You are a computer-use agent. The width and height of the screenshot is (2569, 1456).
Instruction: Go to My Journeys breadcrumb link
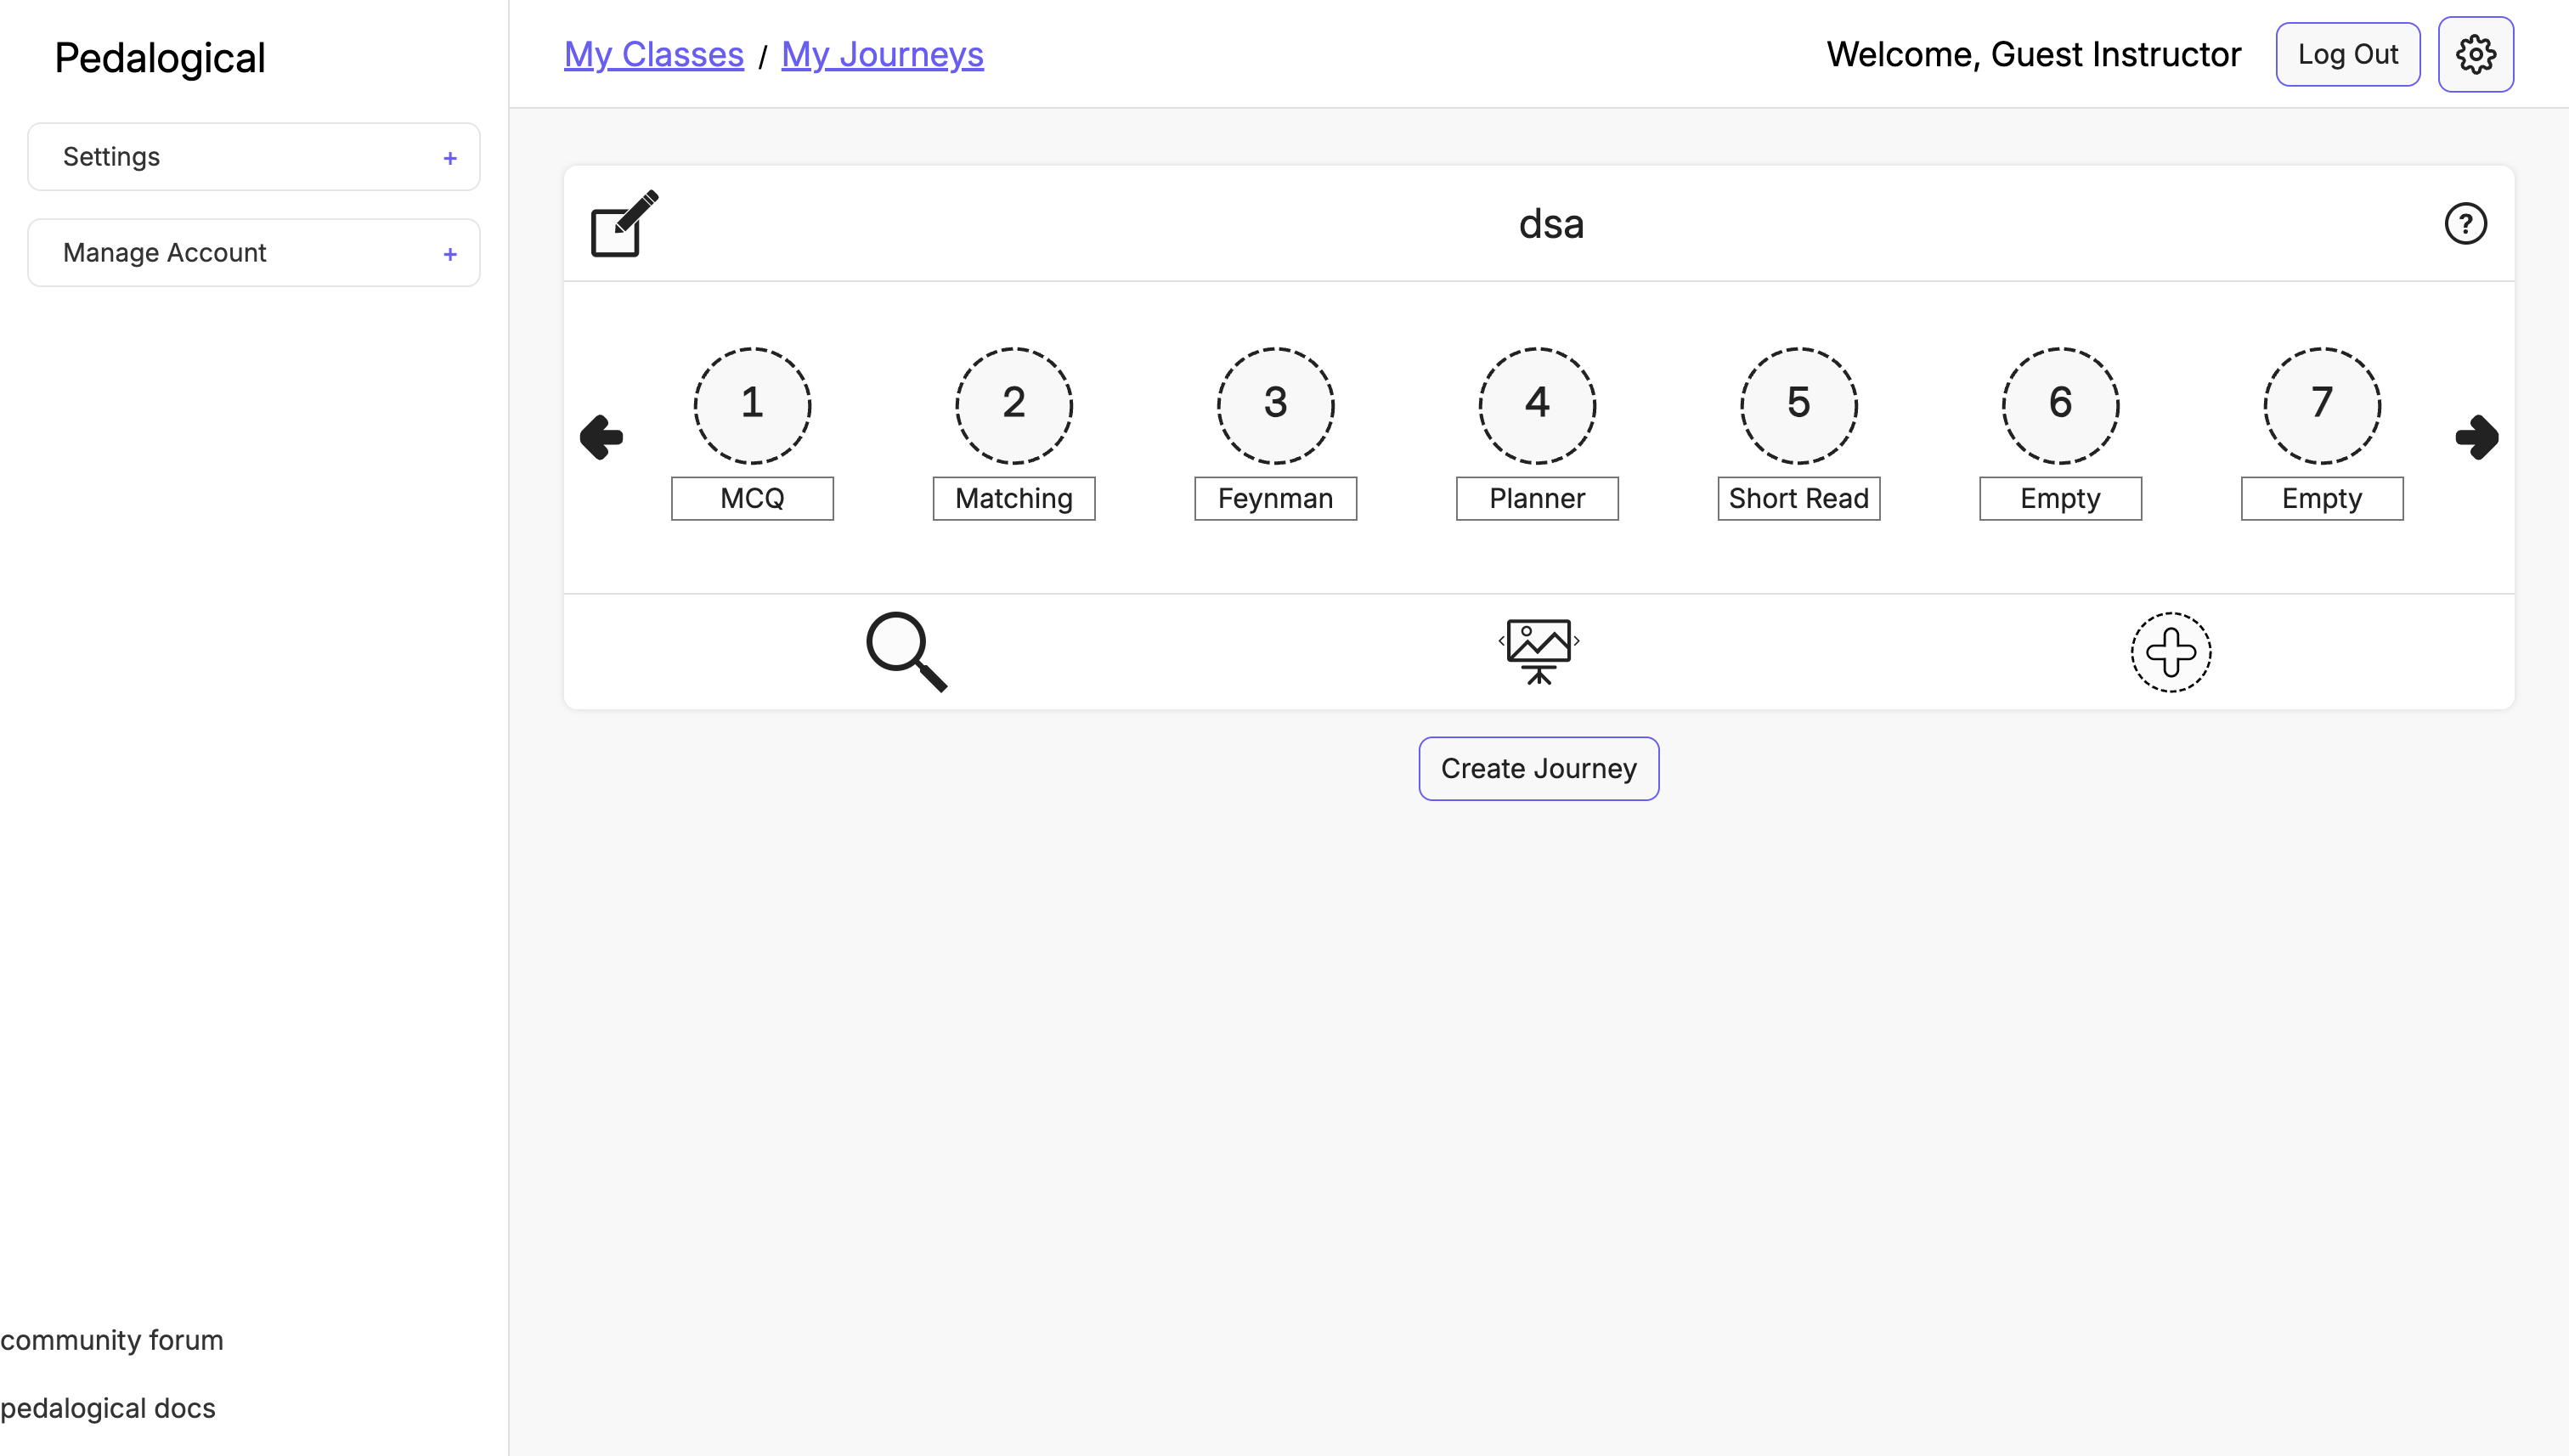(x=882, y=55)
